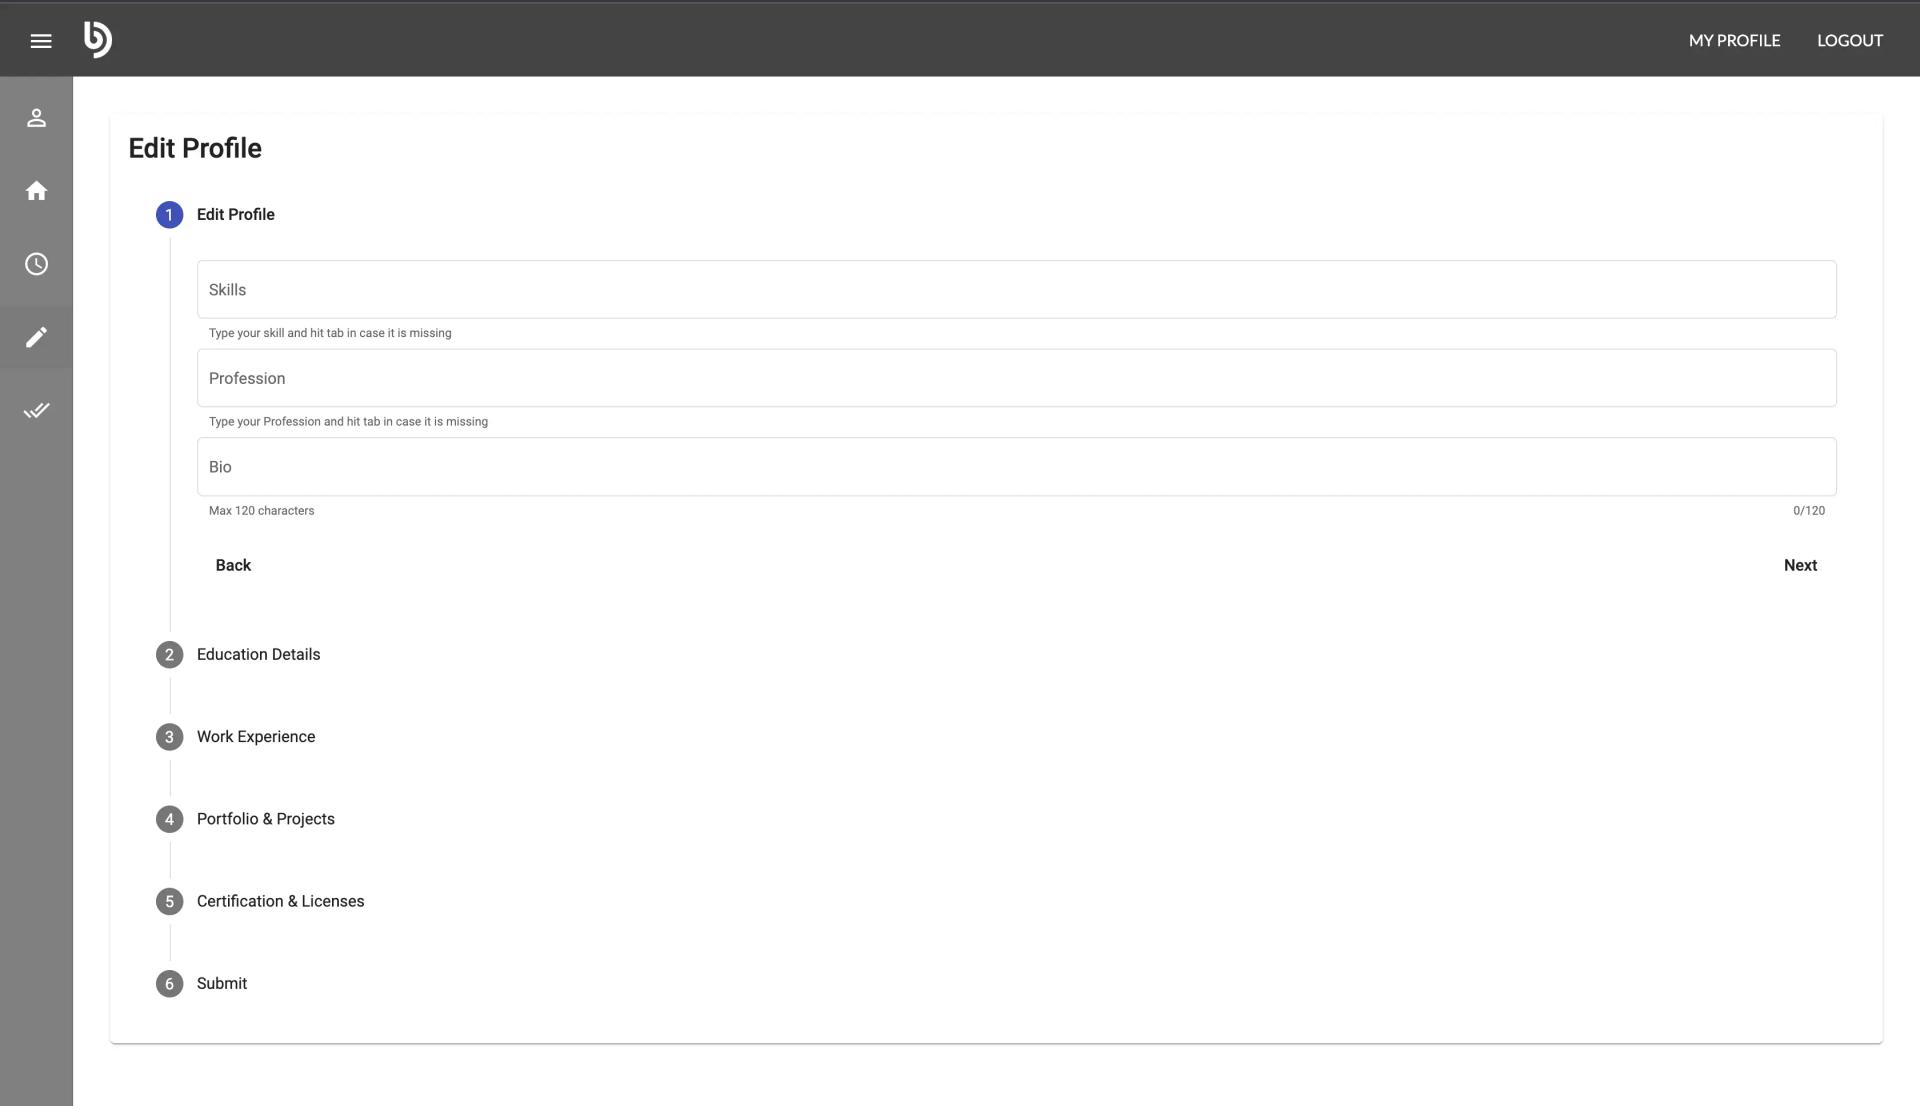
Task: Click the Profession input field
Action: [x=1017, y=378]
